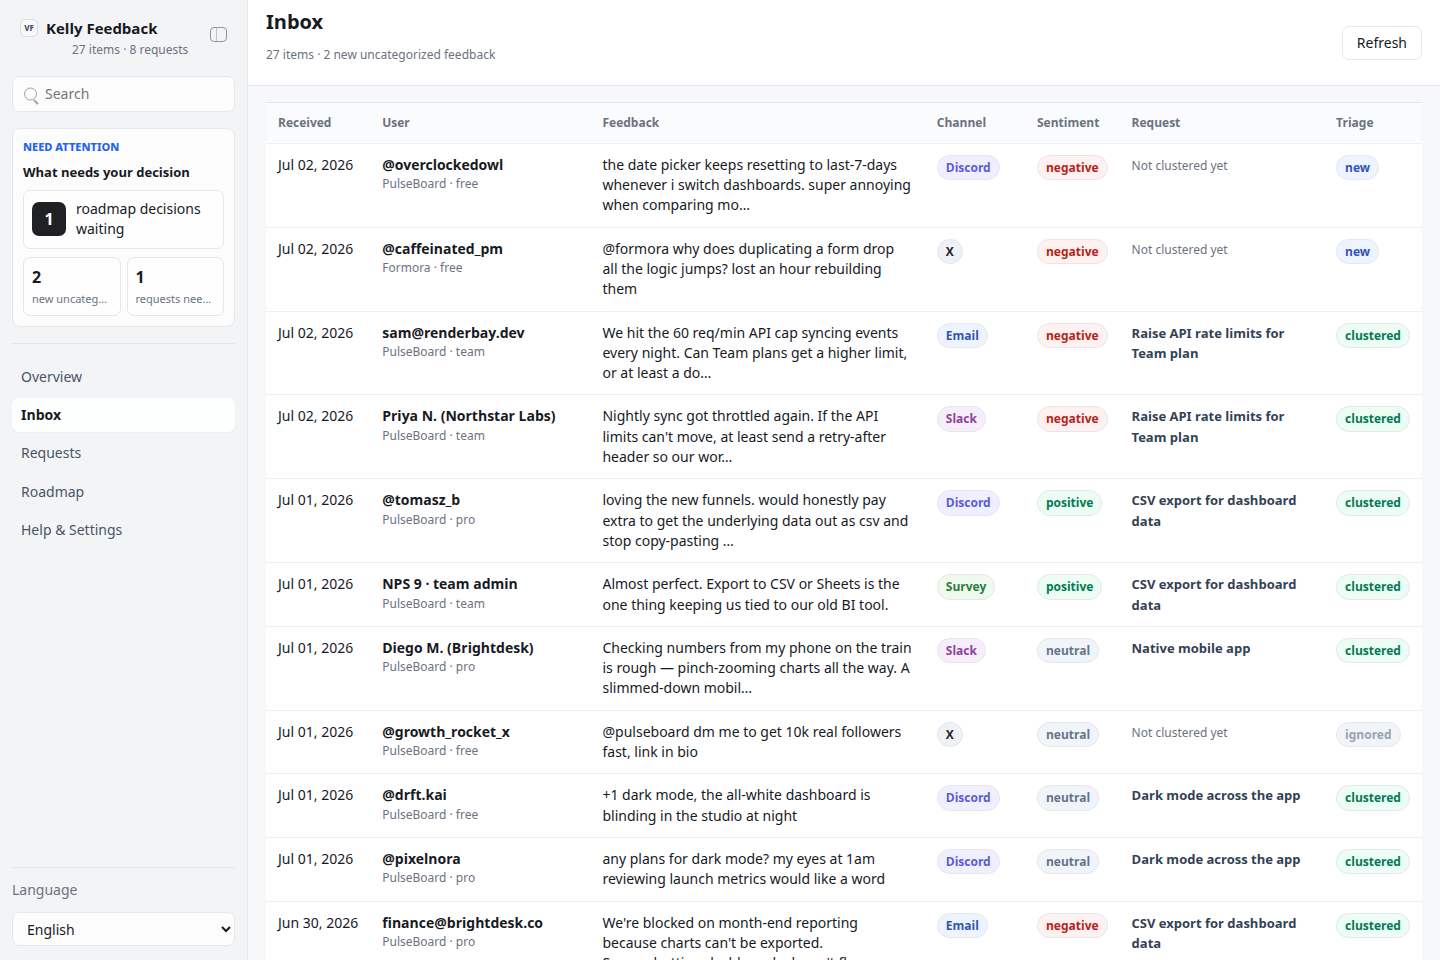Open the Language dropdown set to English
1440x960 pixels.
click(x=124, y=930)
